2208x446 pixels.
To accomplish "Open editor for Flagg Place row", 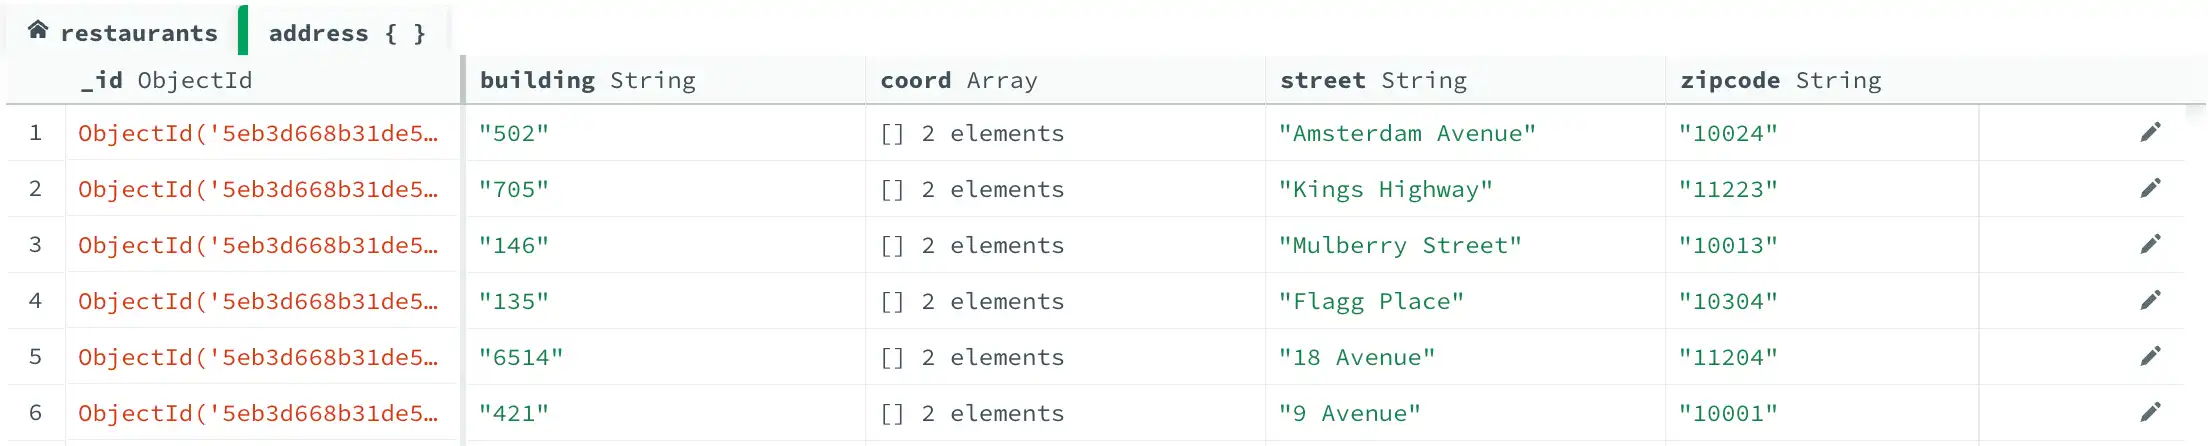I will (2150, 300).
